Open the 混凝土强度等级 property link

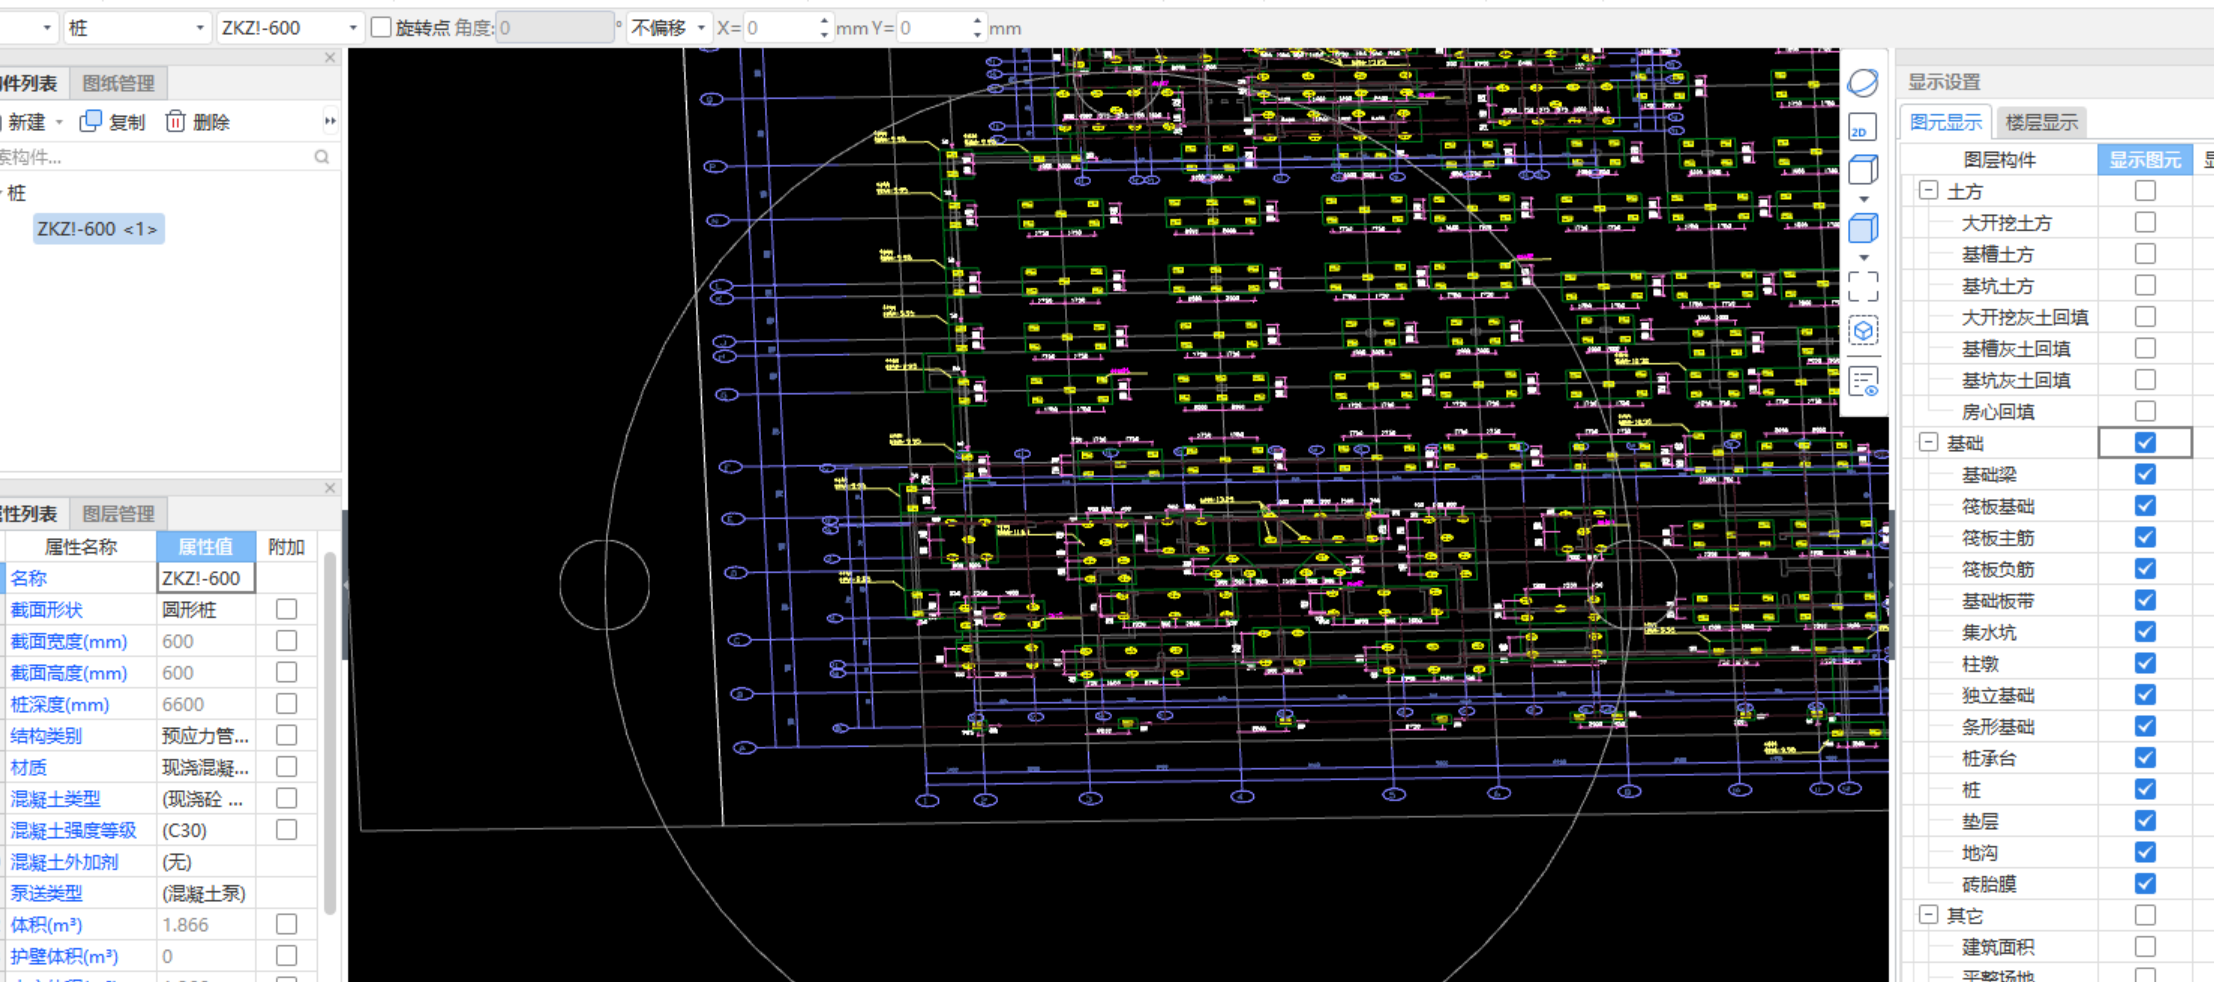coord(73,830)
